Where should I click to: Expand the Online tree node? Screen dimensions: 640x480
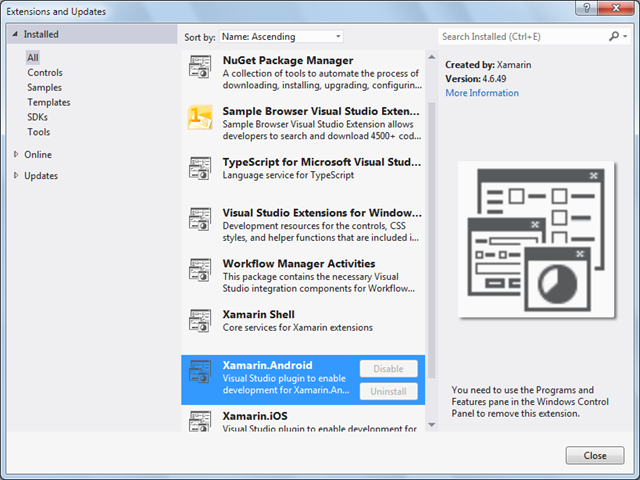coord(16,154)
